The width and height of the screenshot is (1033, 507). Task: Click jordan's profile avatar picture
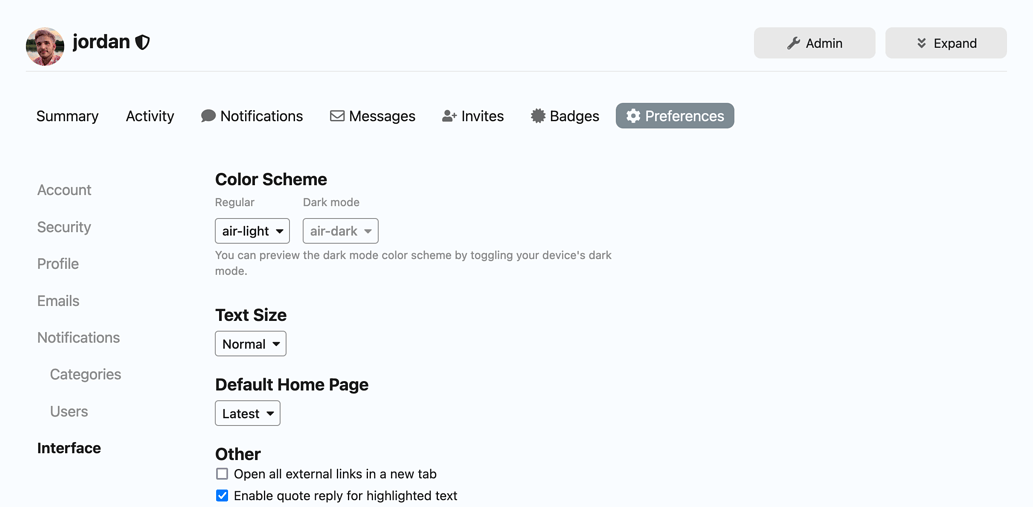point(45,46)
